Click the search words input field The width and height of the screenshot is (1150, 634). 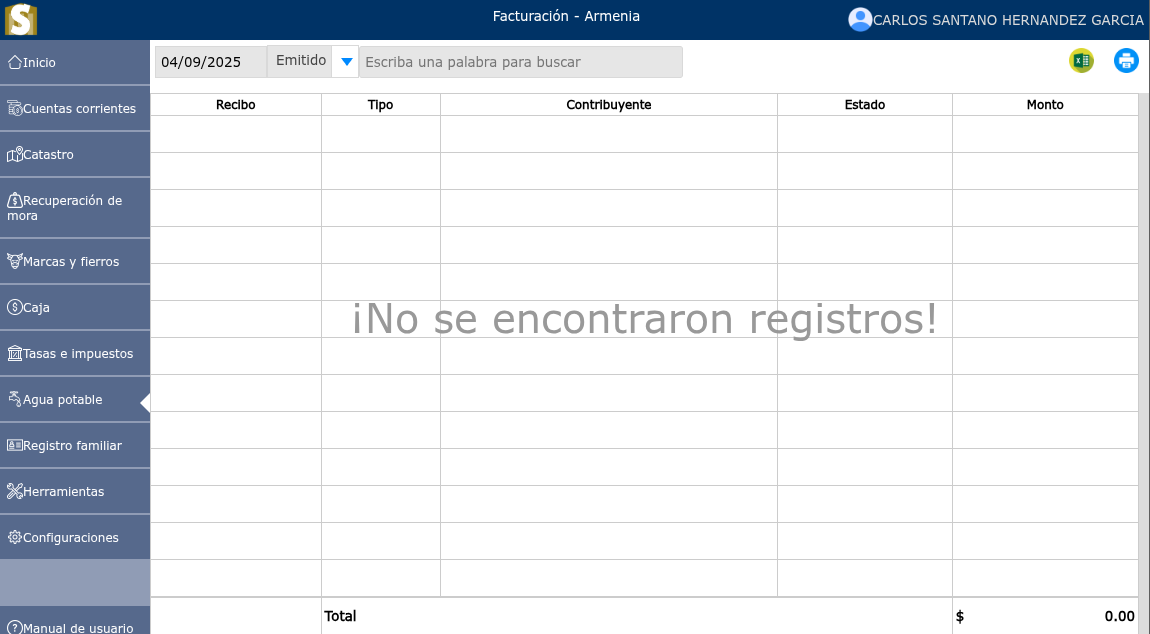click(520, 61)
